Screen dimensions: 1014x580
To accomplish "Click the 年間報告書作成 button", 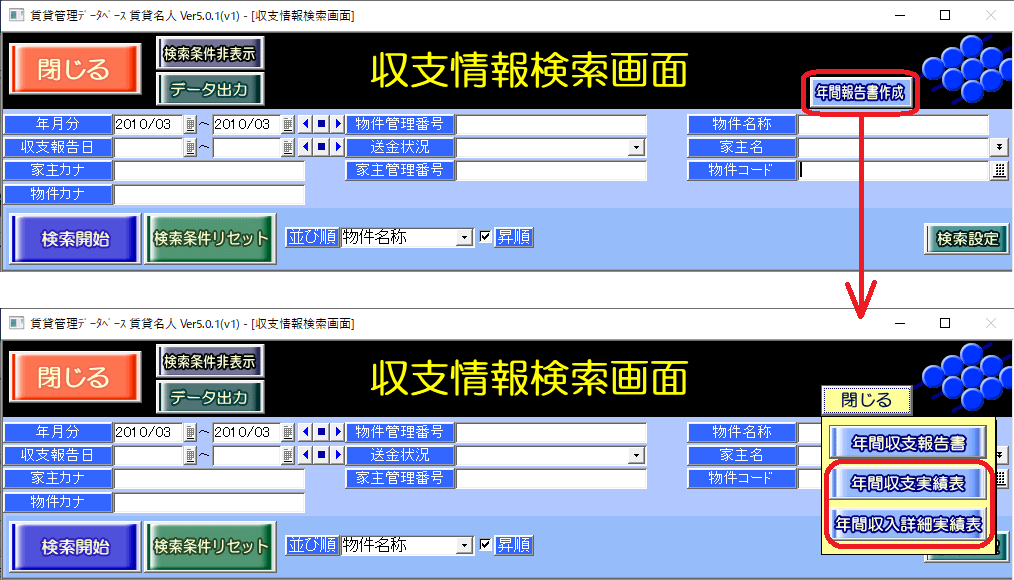I will tap(859, 92).
